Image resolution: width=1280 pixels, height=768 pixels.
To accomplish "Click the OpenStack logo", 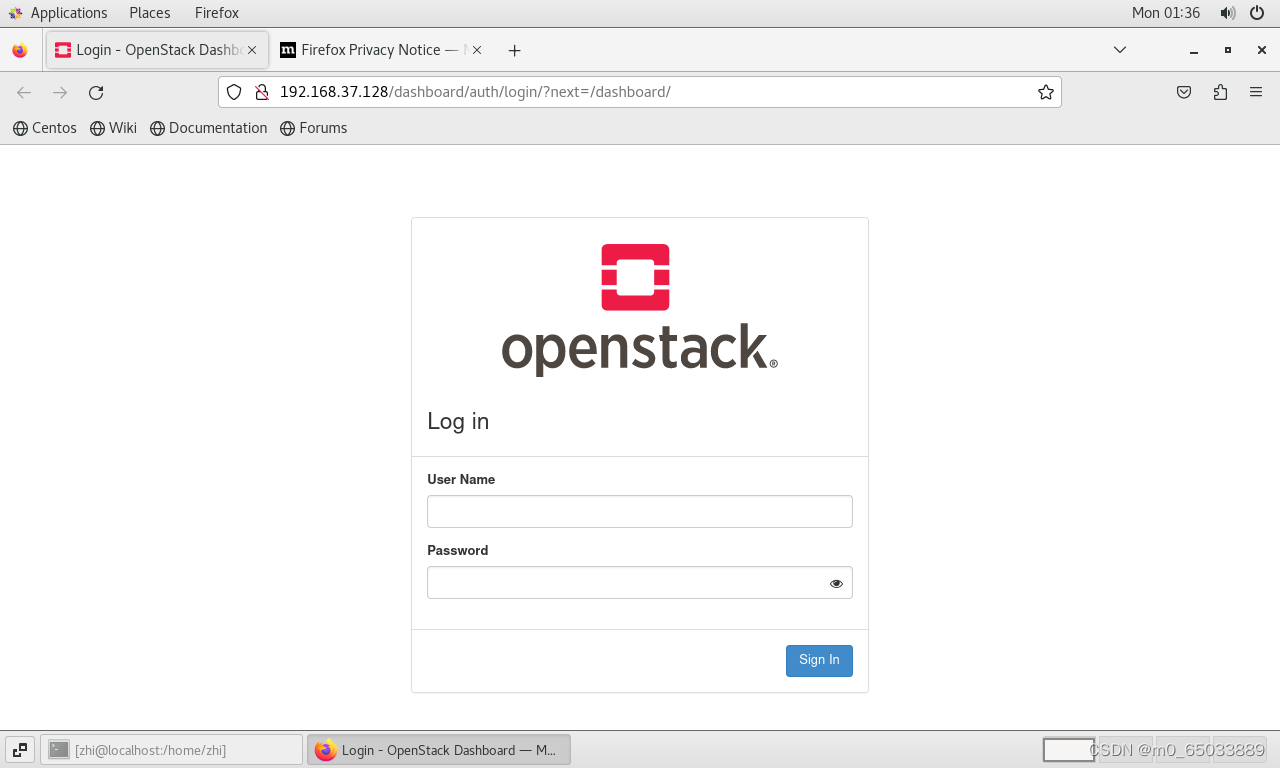I will coord(639,309).
